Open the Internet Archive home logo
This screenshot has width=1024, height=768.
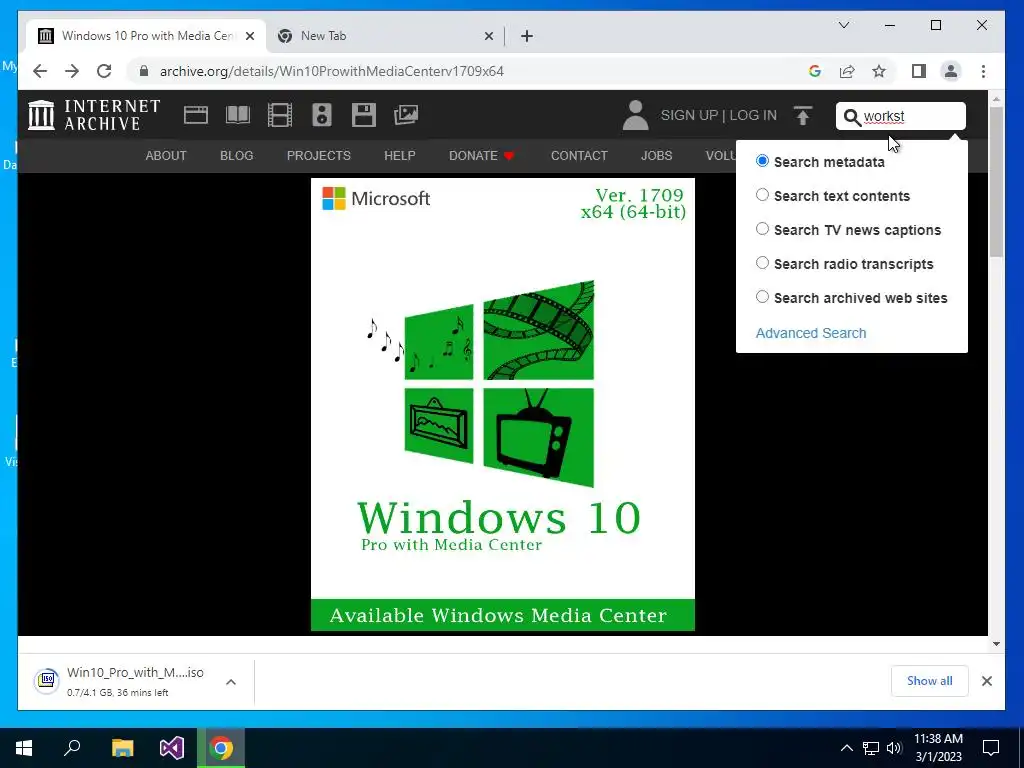click(x=94, y=115)
